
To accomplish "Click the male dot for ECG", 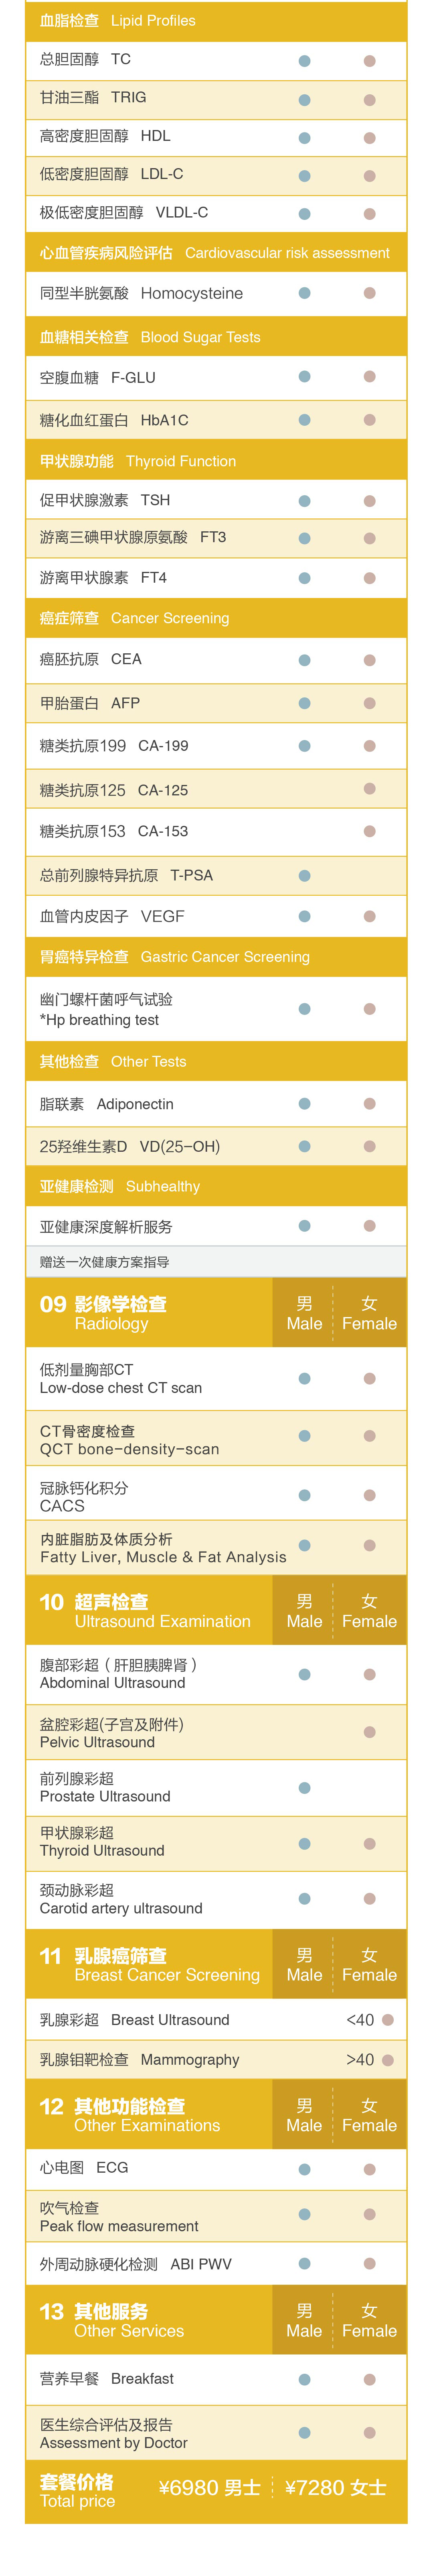I will point(304,2169).
